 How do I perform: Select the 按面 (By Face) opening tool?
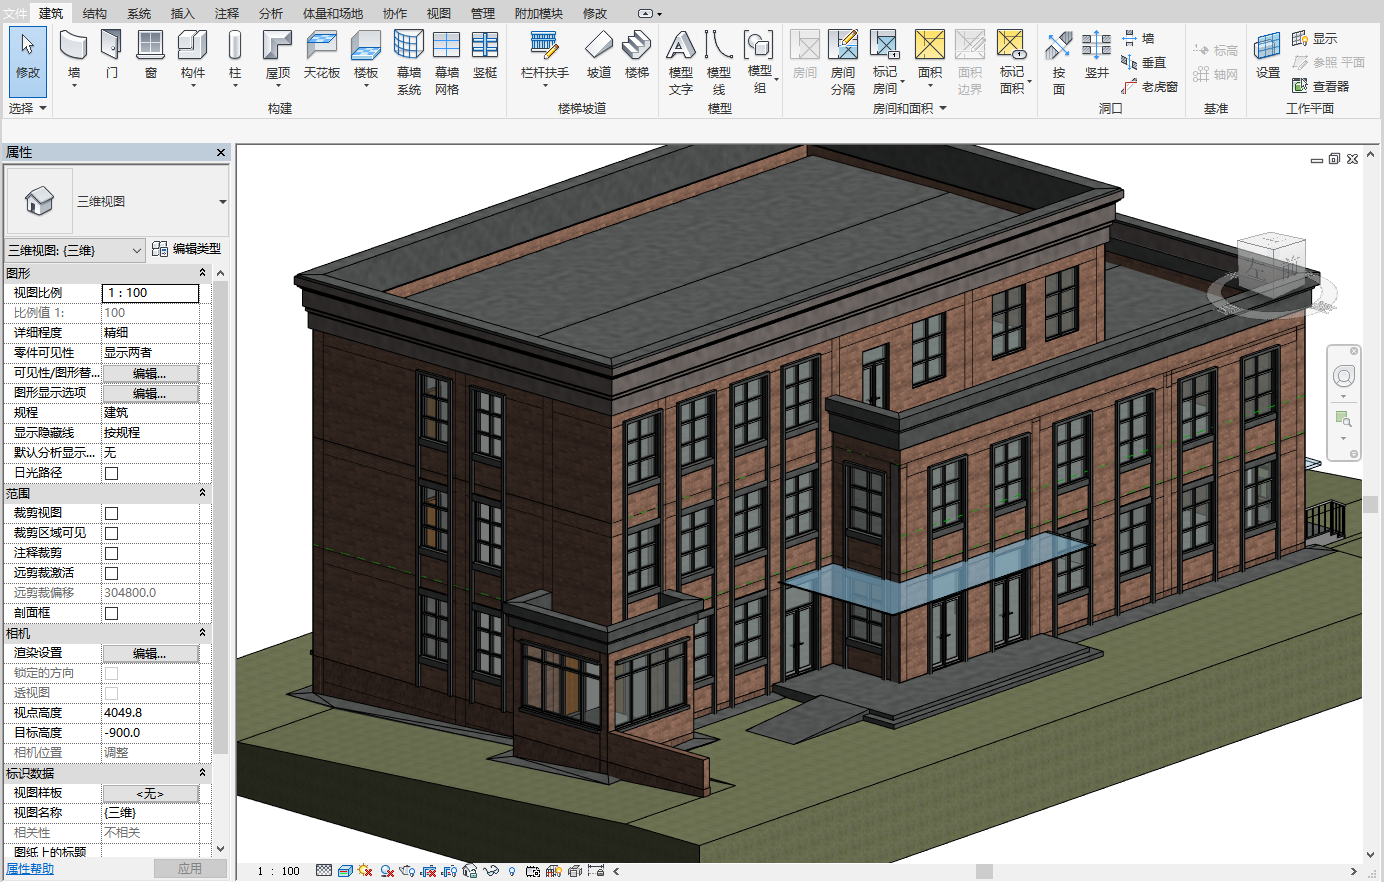[x=1059, y=62]
